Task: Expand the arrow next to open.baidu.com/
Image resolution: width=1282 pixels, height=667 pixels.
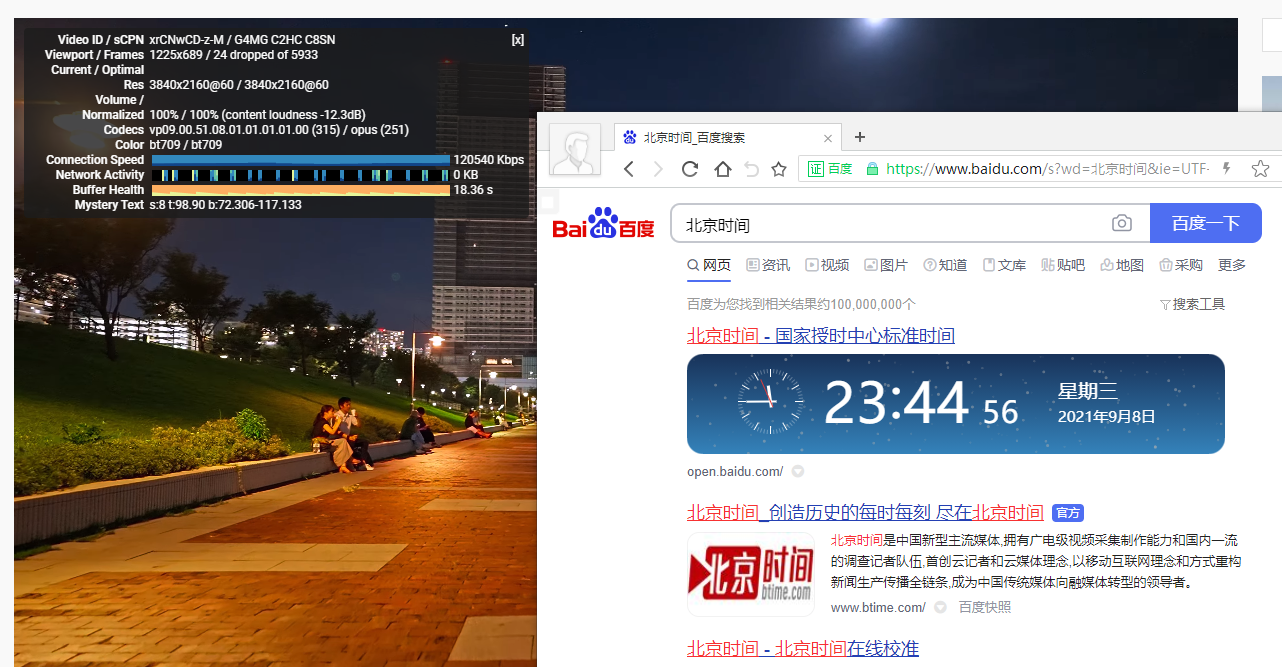Action: pyautogui.click(x=798, y=471)
